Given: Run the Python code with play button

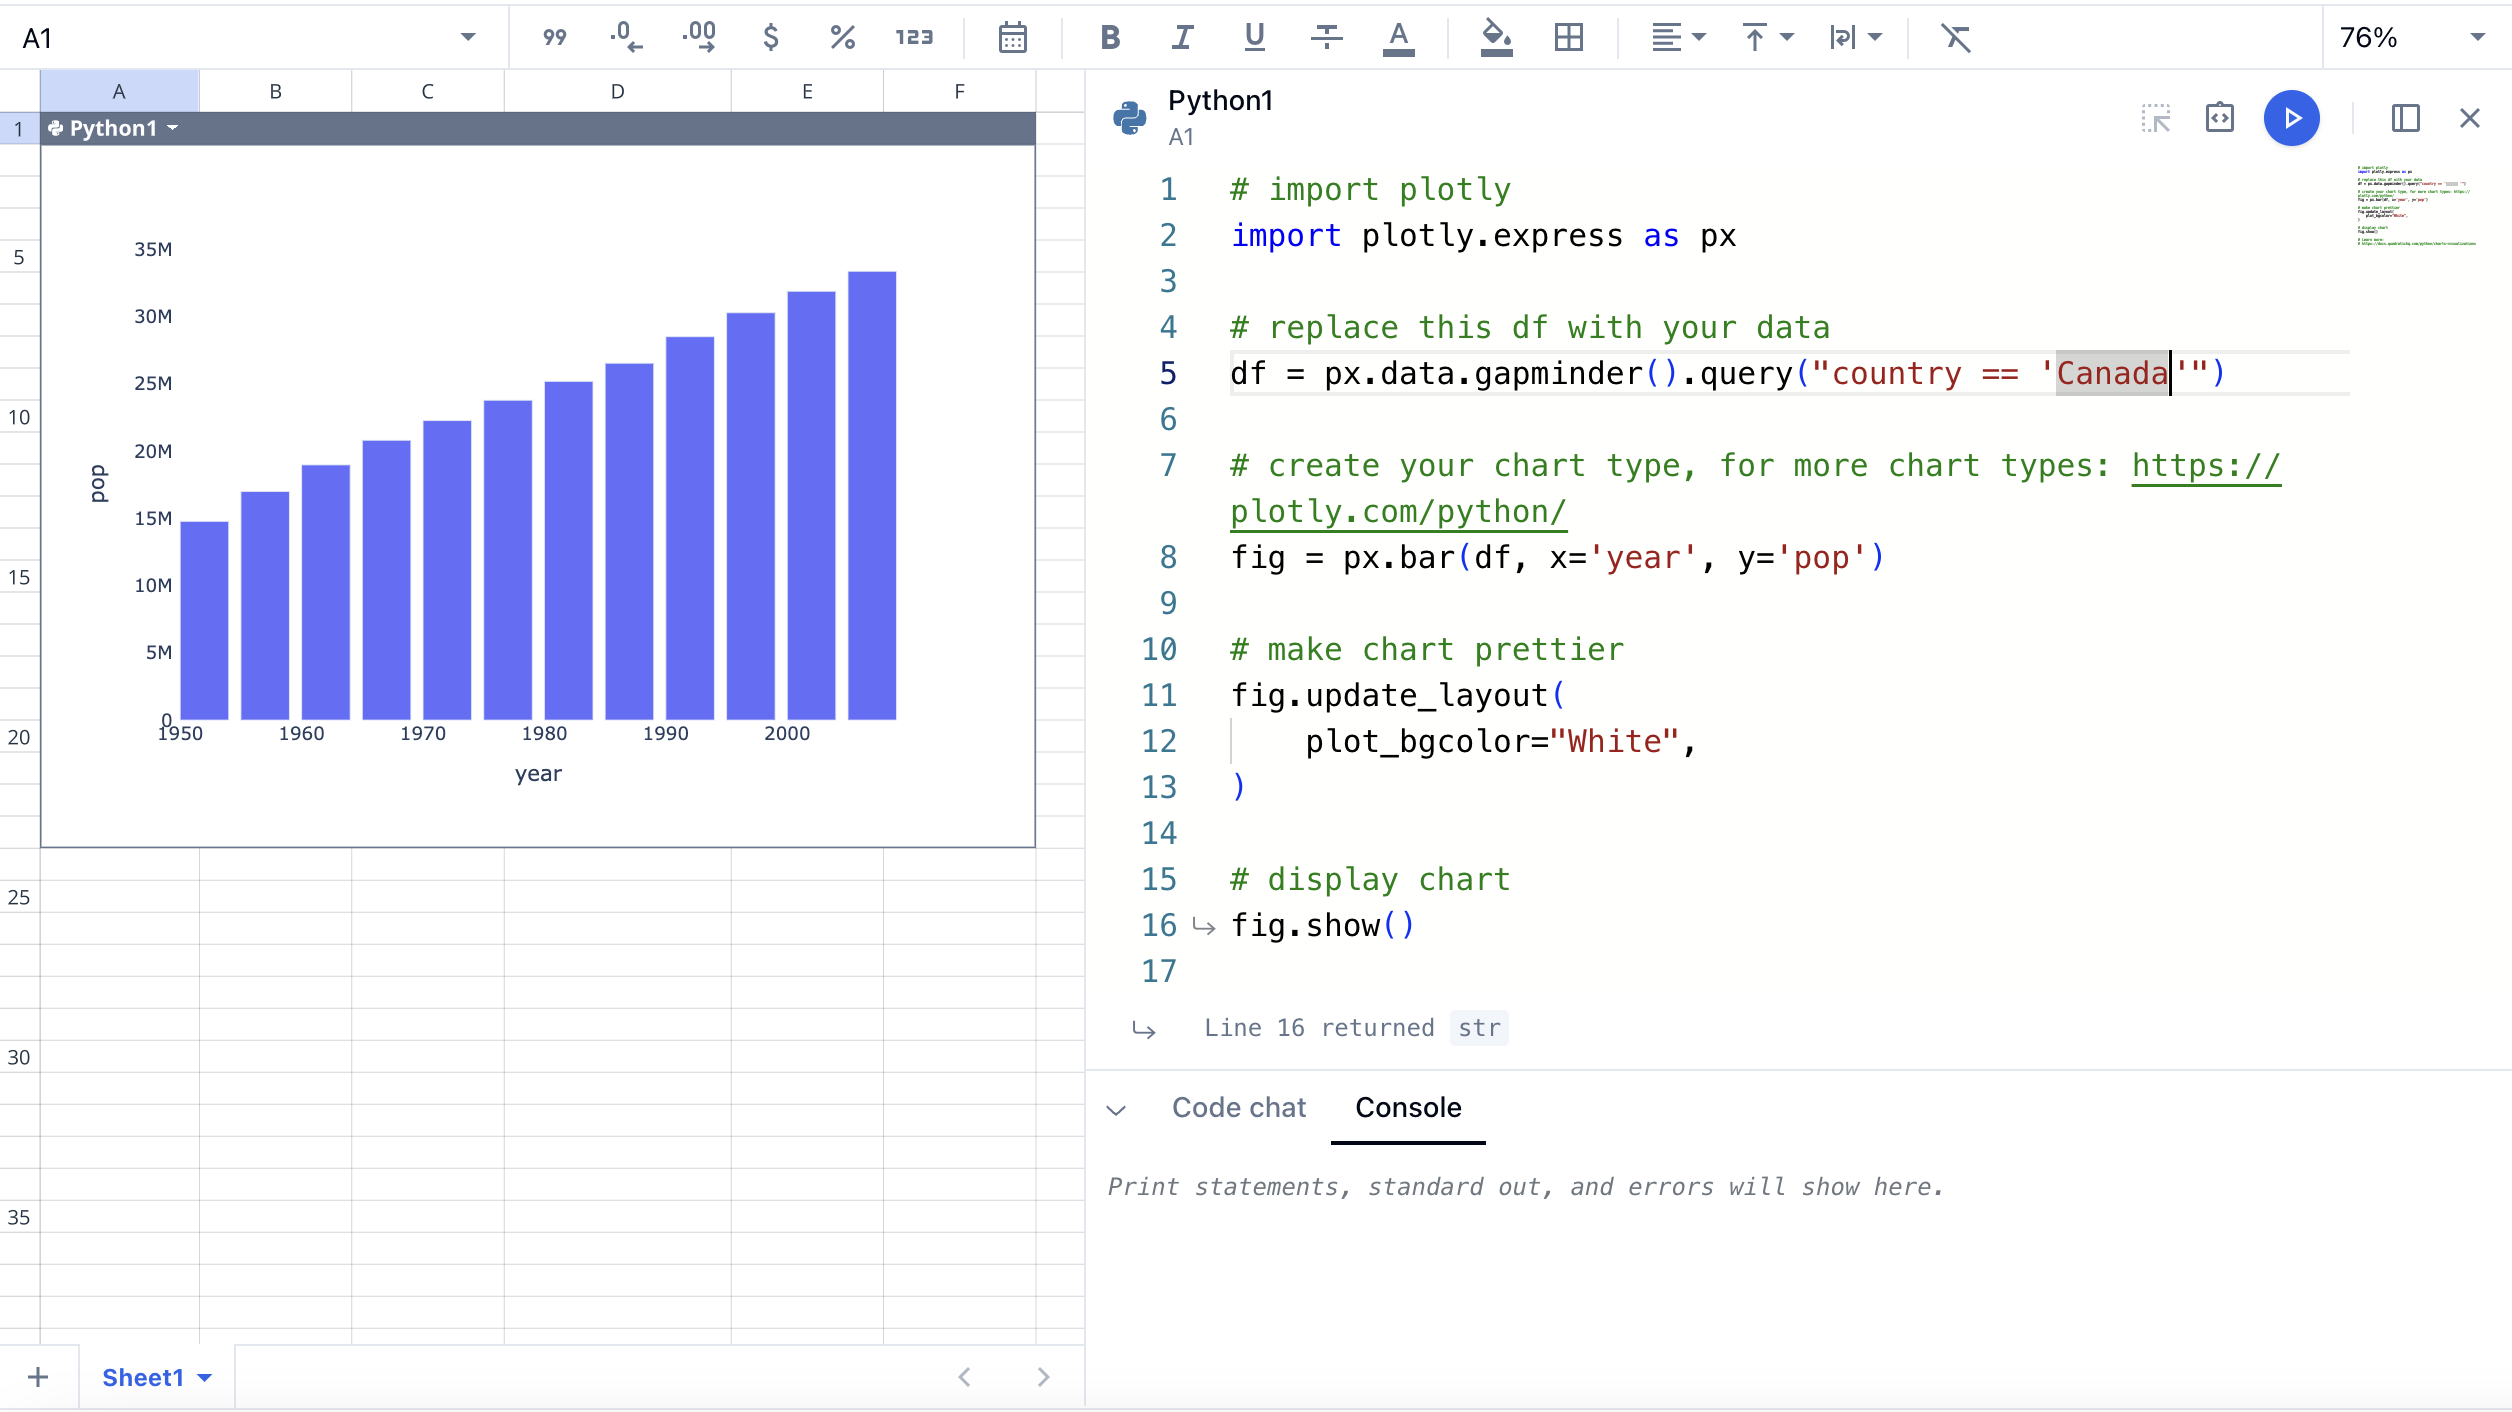Looking at the screenshot, I should [x=2291, y=118].
